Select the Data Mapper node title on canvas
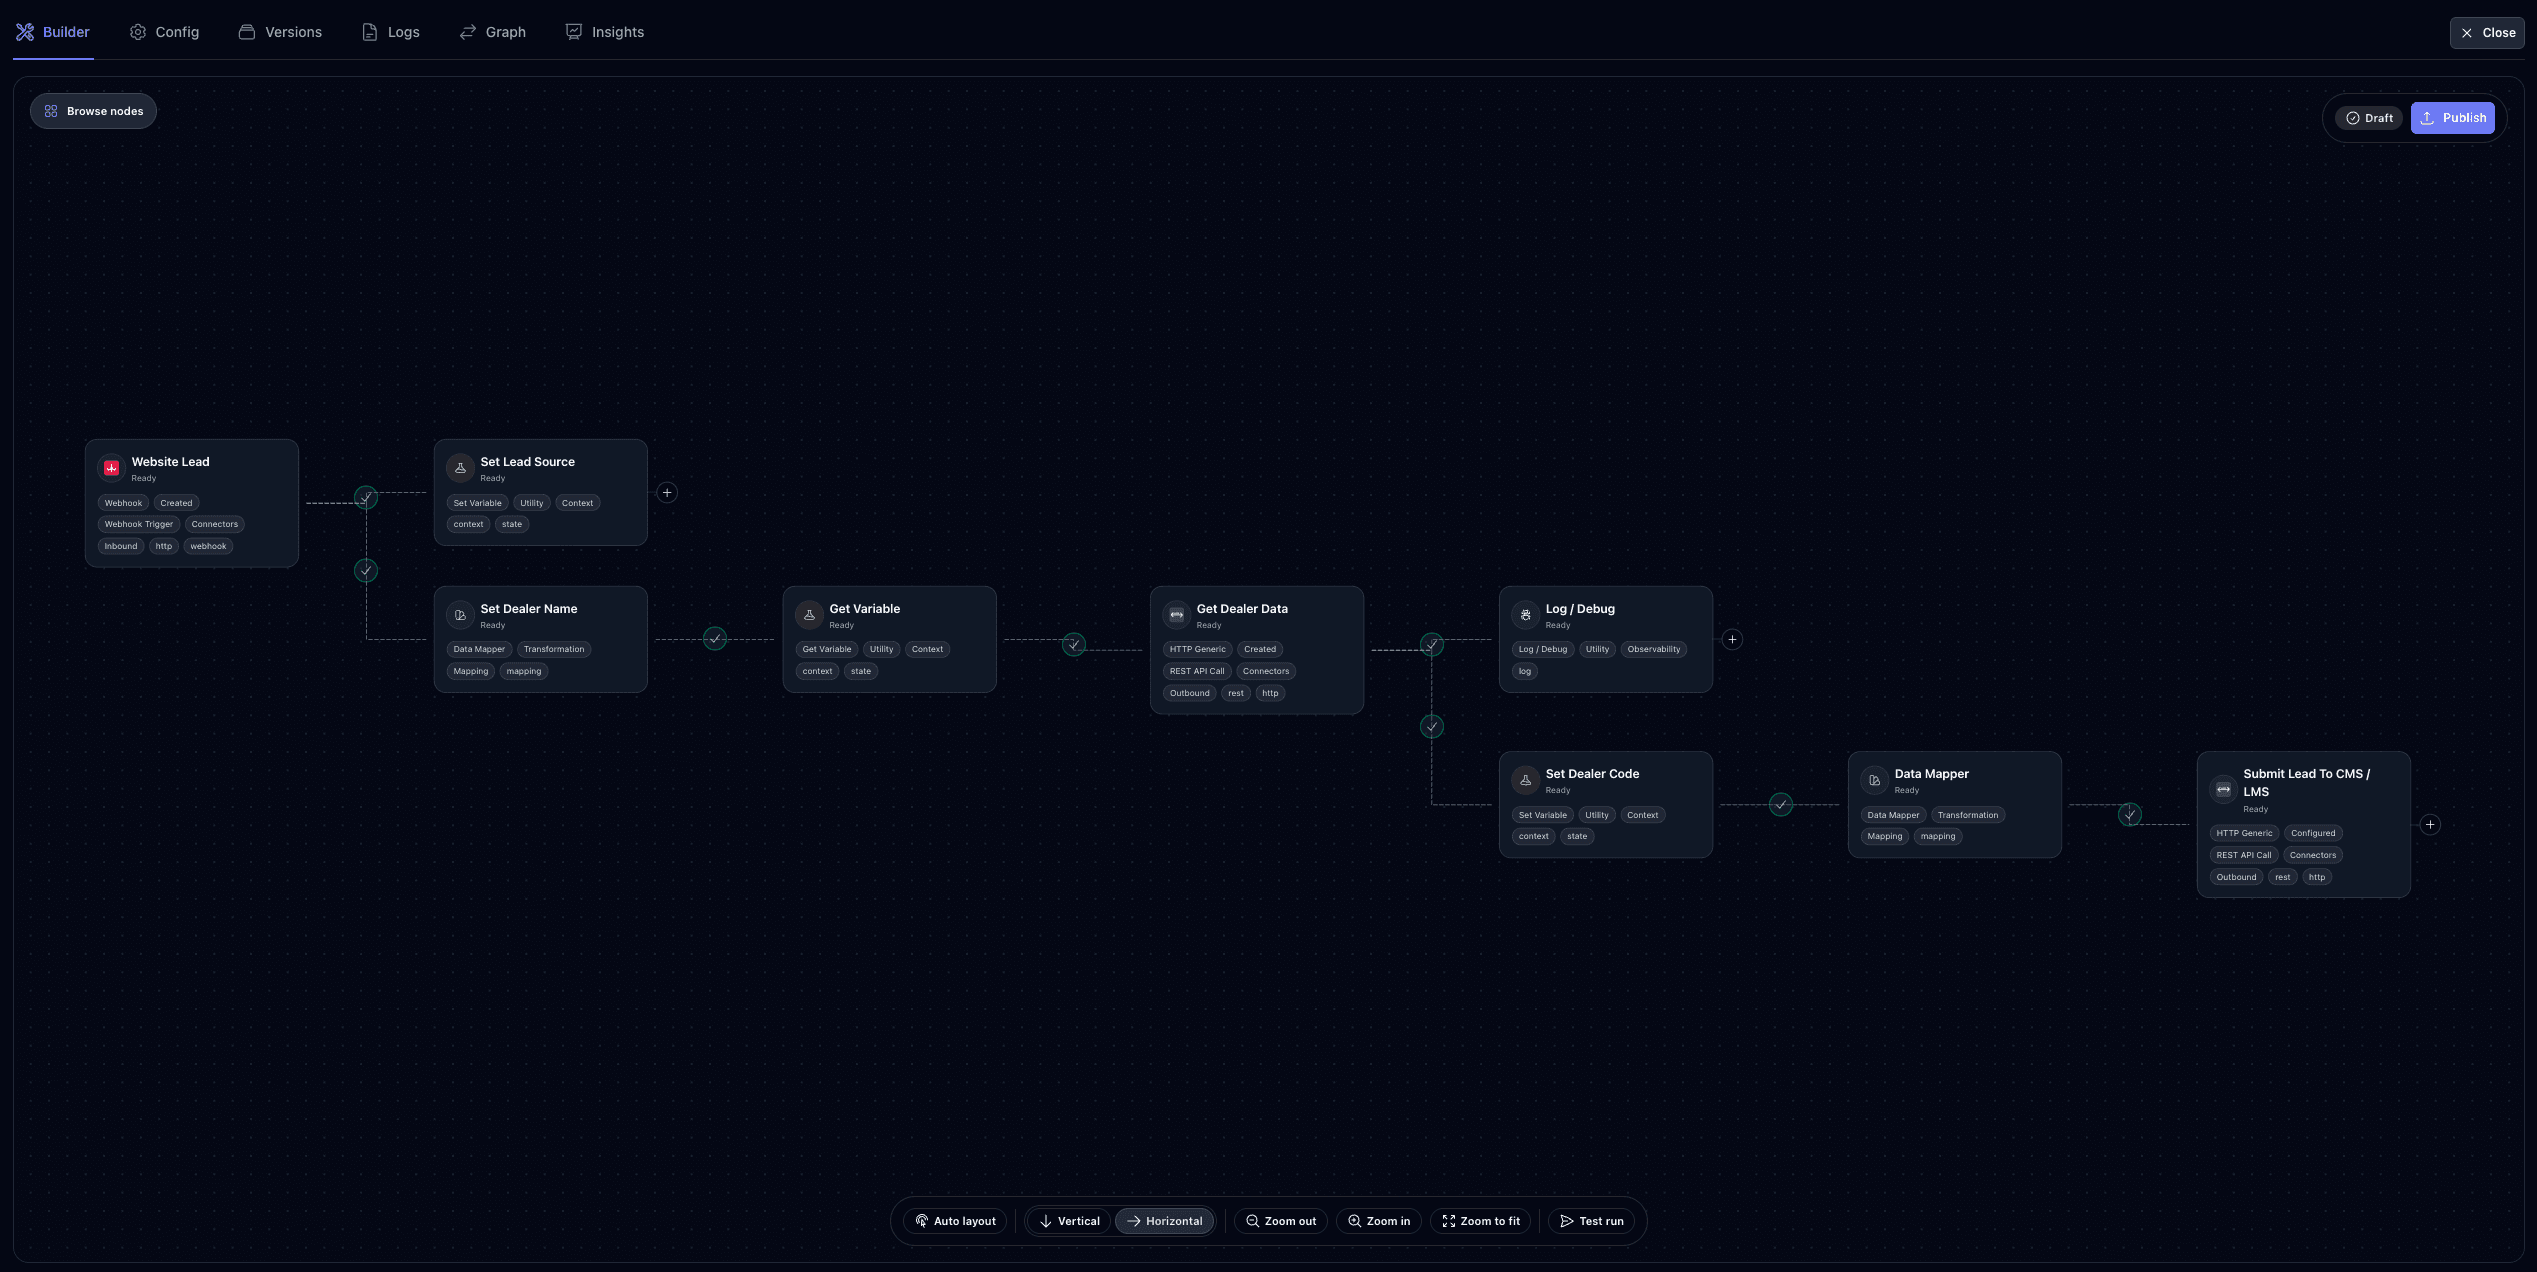The image size is (2537, 1272). point(1930,774)
